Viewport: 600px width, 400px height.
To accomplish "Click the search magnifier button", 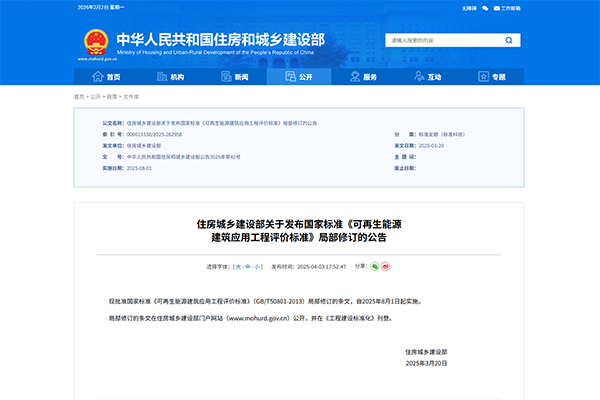I will 511,42.
